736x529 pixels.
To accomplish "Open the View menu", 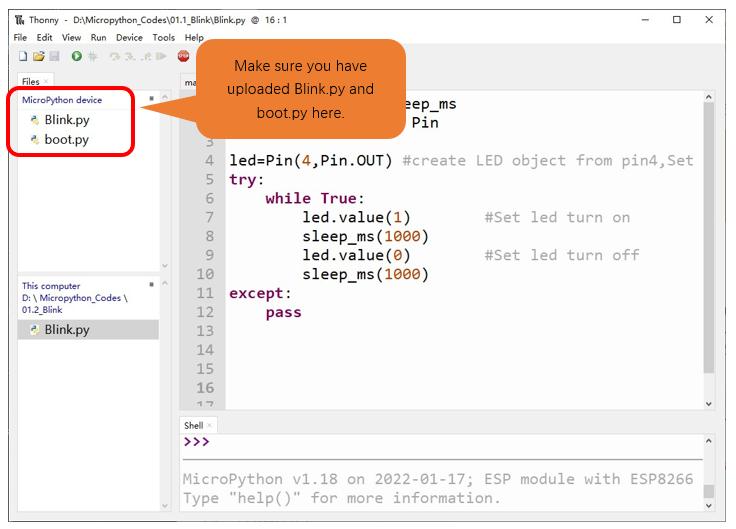I will pyautogui.click(x=71, y=38).
